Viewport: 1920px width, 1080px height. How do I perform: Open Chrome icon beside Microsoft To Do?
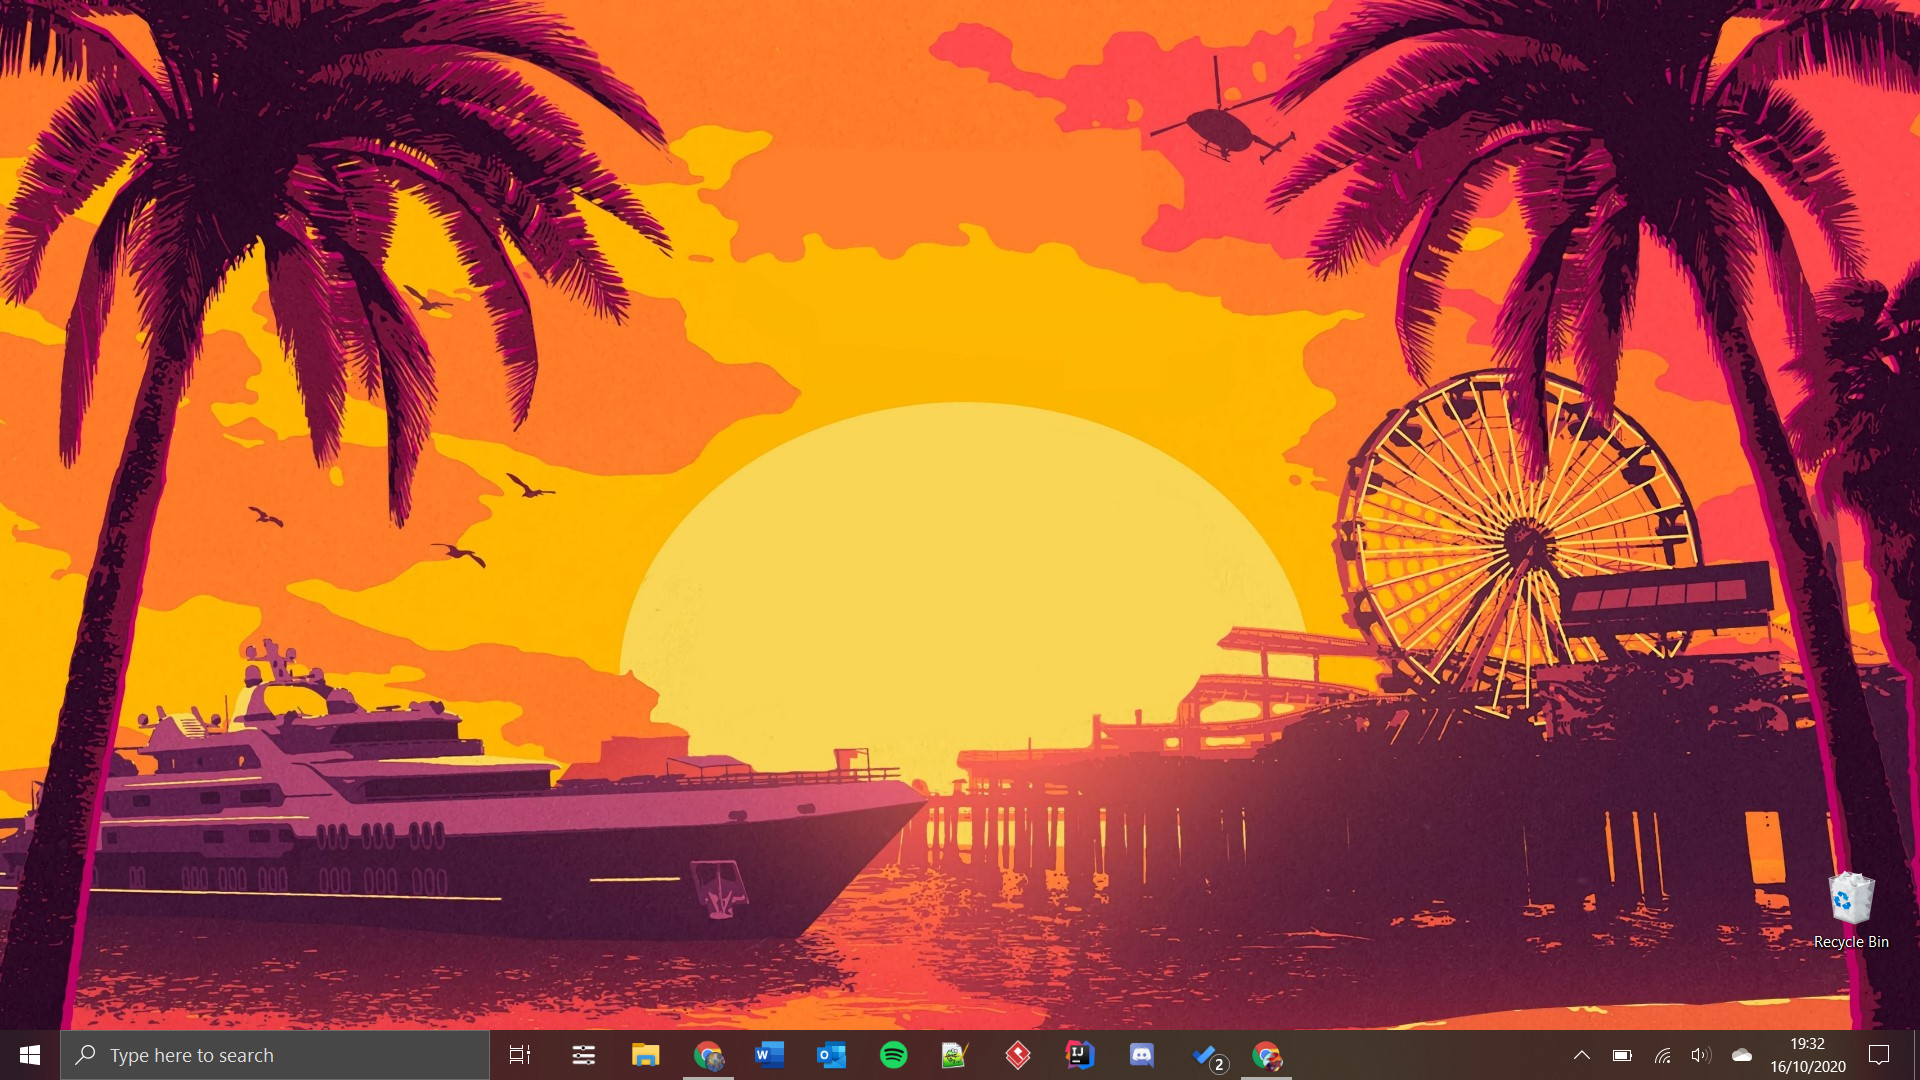[1266, 1055]
